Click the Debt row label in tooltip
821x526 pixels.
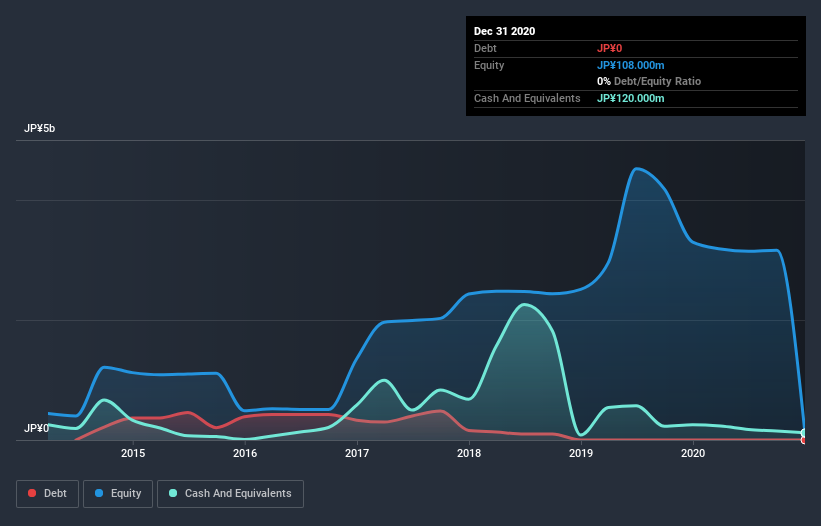point(485,49)
